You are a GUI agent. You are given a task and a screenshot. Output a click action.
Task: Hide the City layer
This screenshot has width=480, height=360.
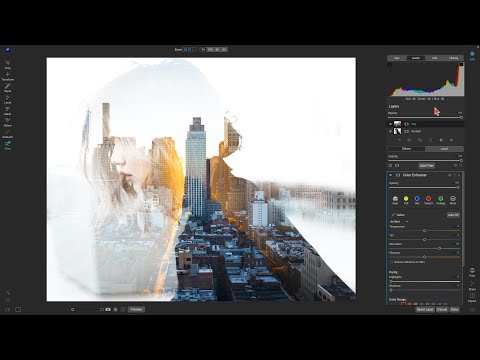[390, 124]
